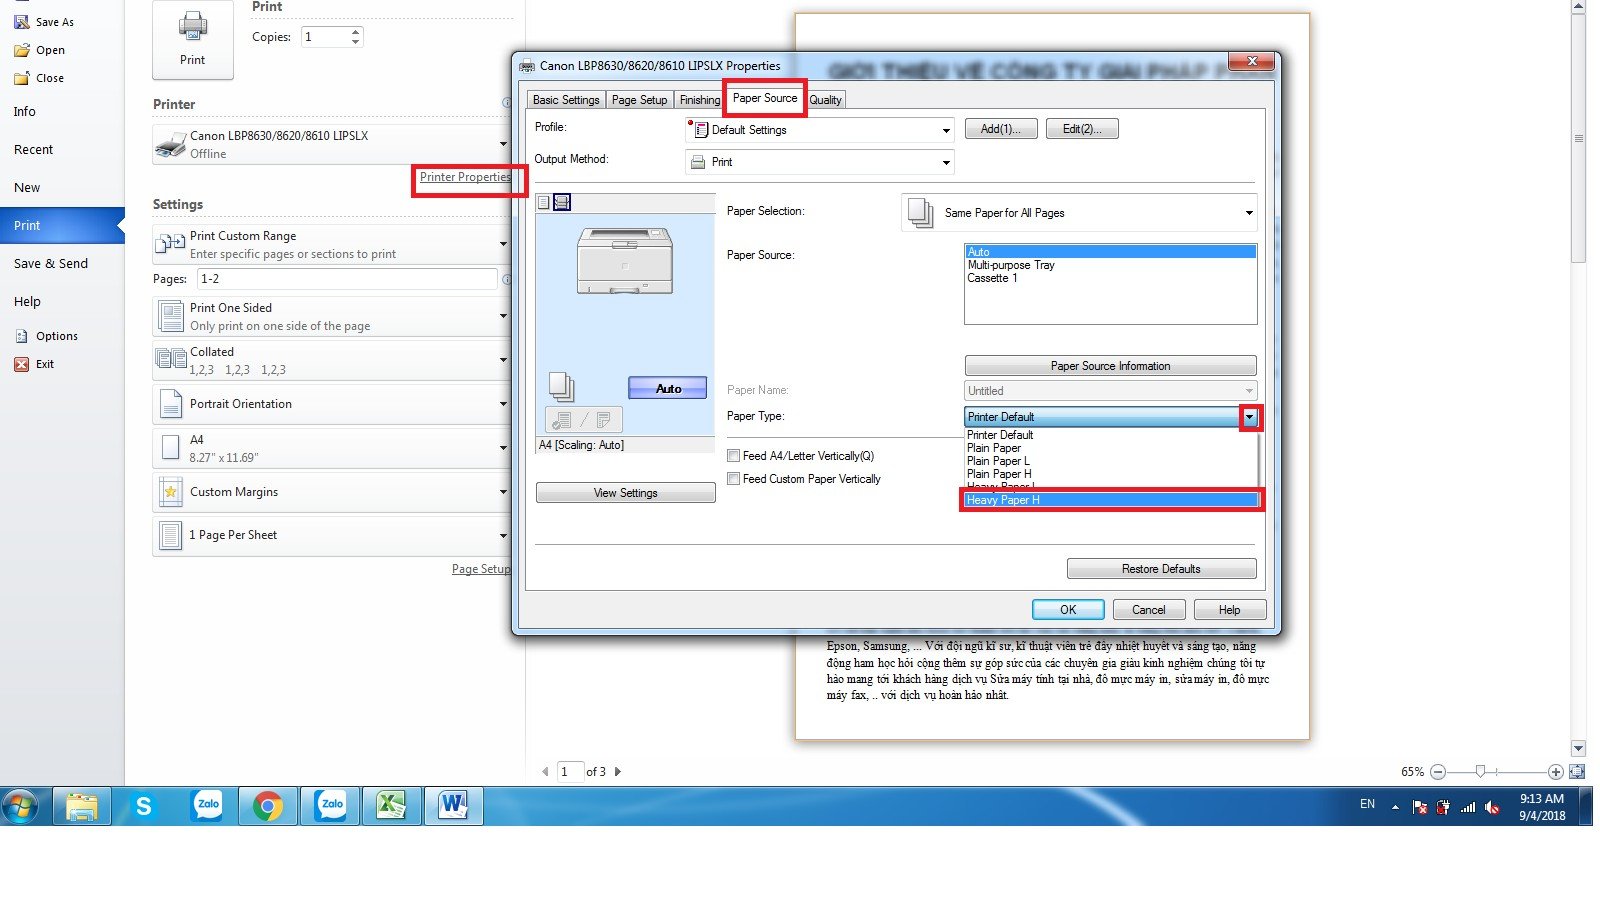The image size is (1600, 900).
Task: Open Google Chrome from the taskbar
Action: pos(267,805)
